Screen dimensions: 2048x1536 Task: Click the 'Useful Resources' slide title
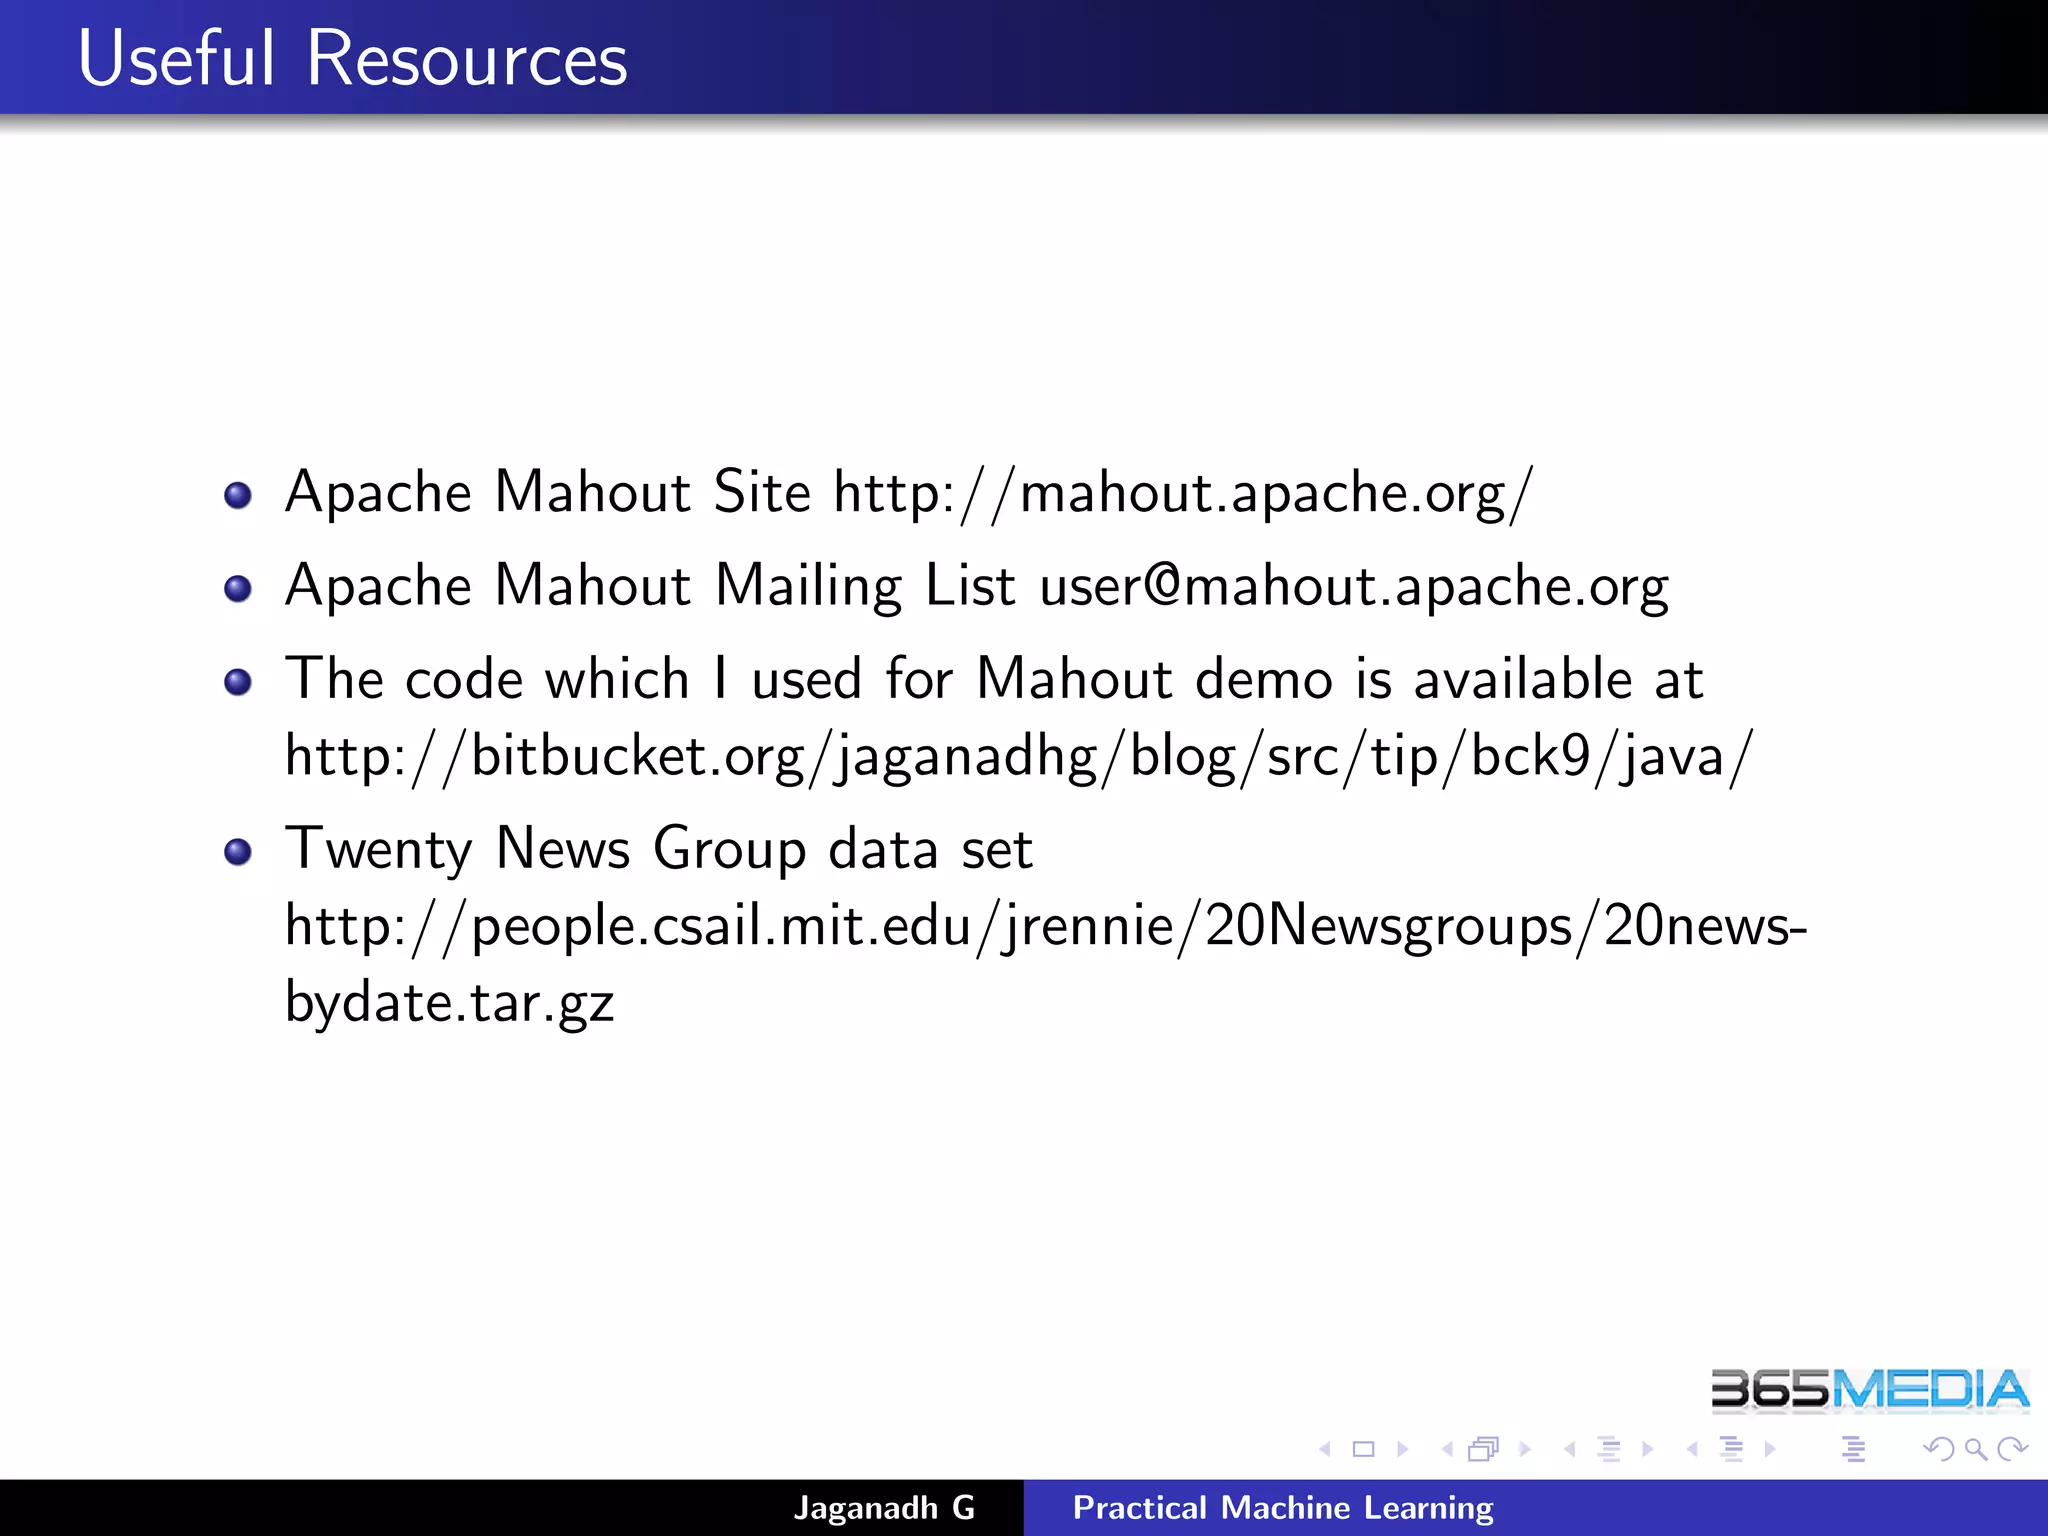[x=353, y=58]
